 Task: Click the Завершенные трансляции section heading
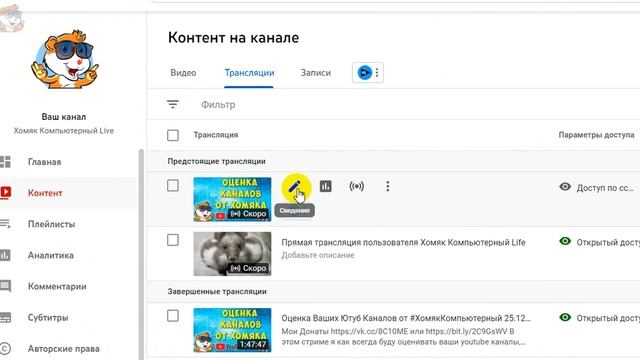(x=217, y=291)
